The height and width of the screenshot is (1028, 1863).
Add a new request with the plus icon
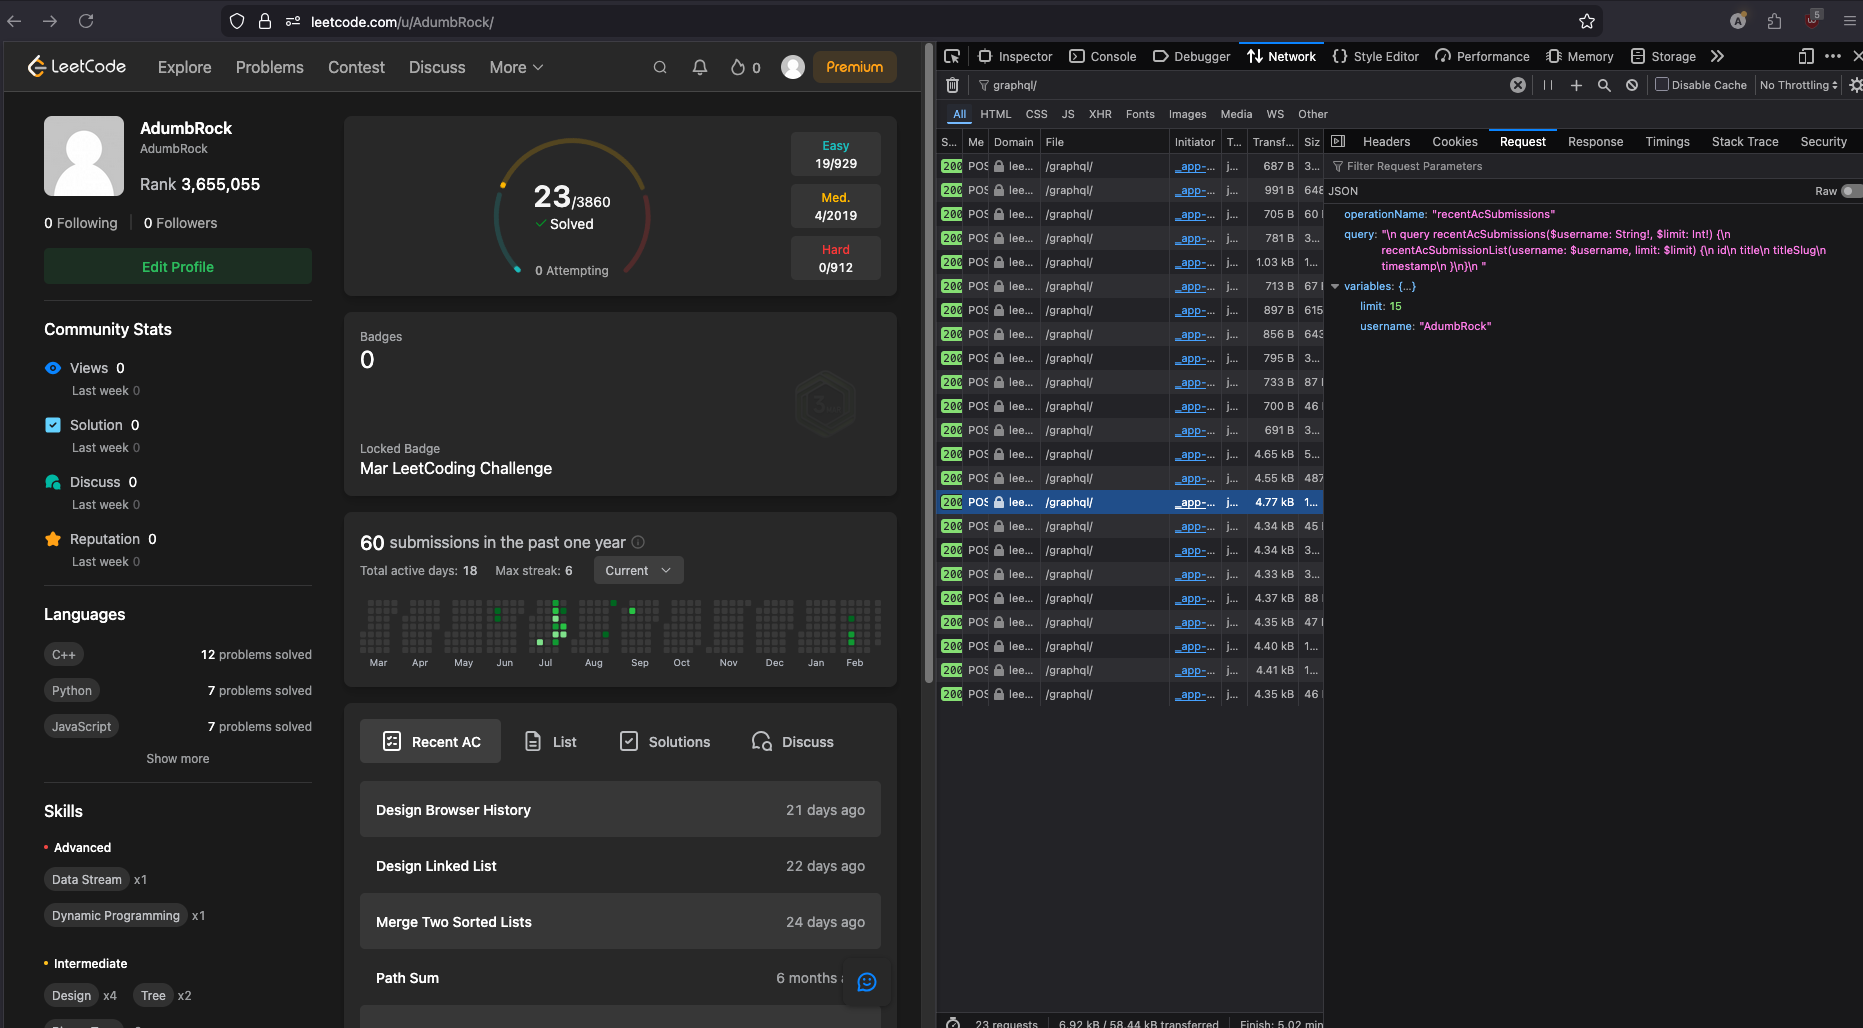pos(1576,85)
